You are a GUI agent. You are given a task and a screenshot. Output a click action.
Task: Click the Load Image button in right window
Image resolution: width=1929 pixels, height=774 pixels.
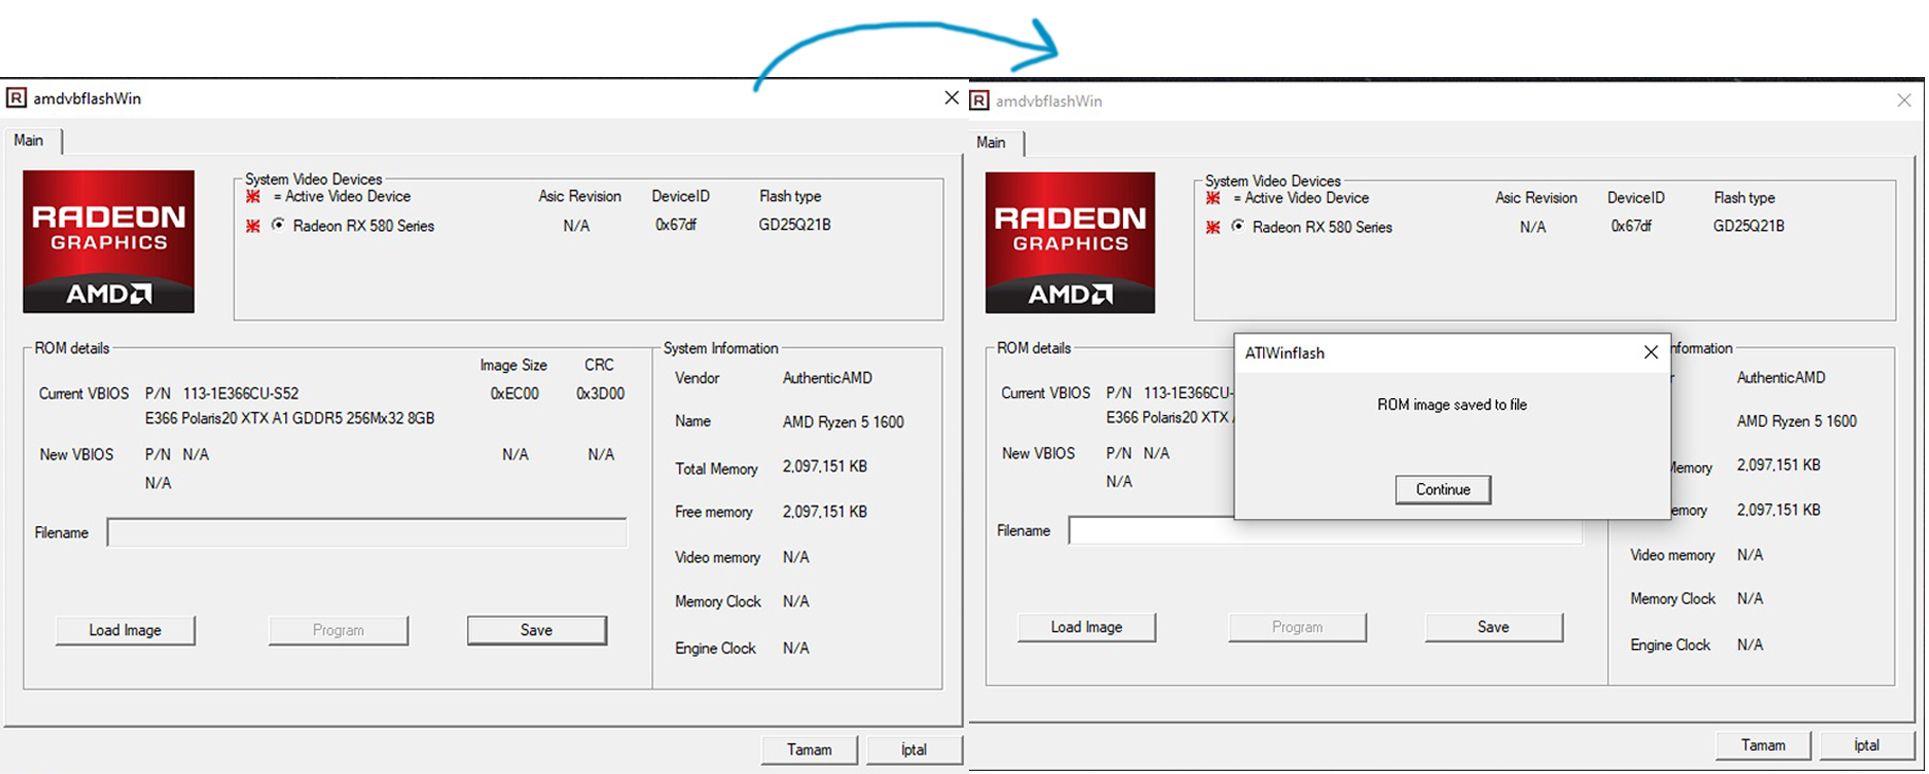click(1086, 627)
